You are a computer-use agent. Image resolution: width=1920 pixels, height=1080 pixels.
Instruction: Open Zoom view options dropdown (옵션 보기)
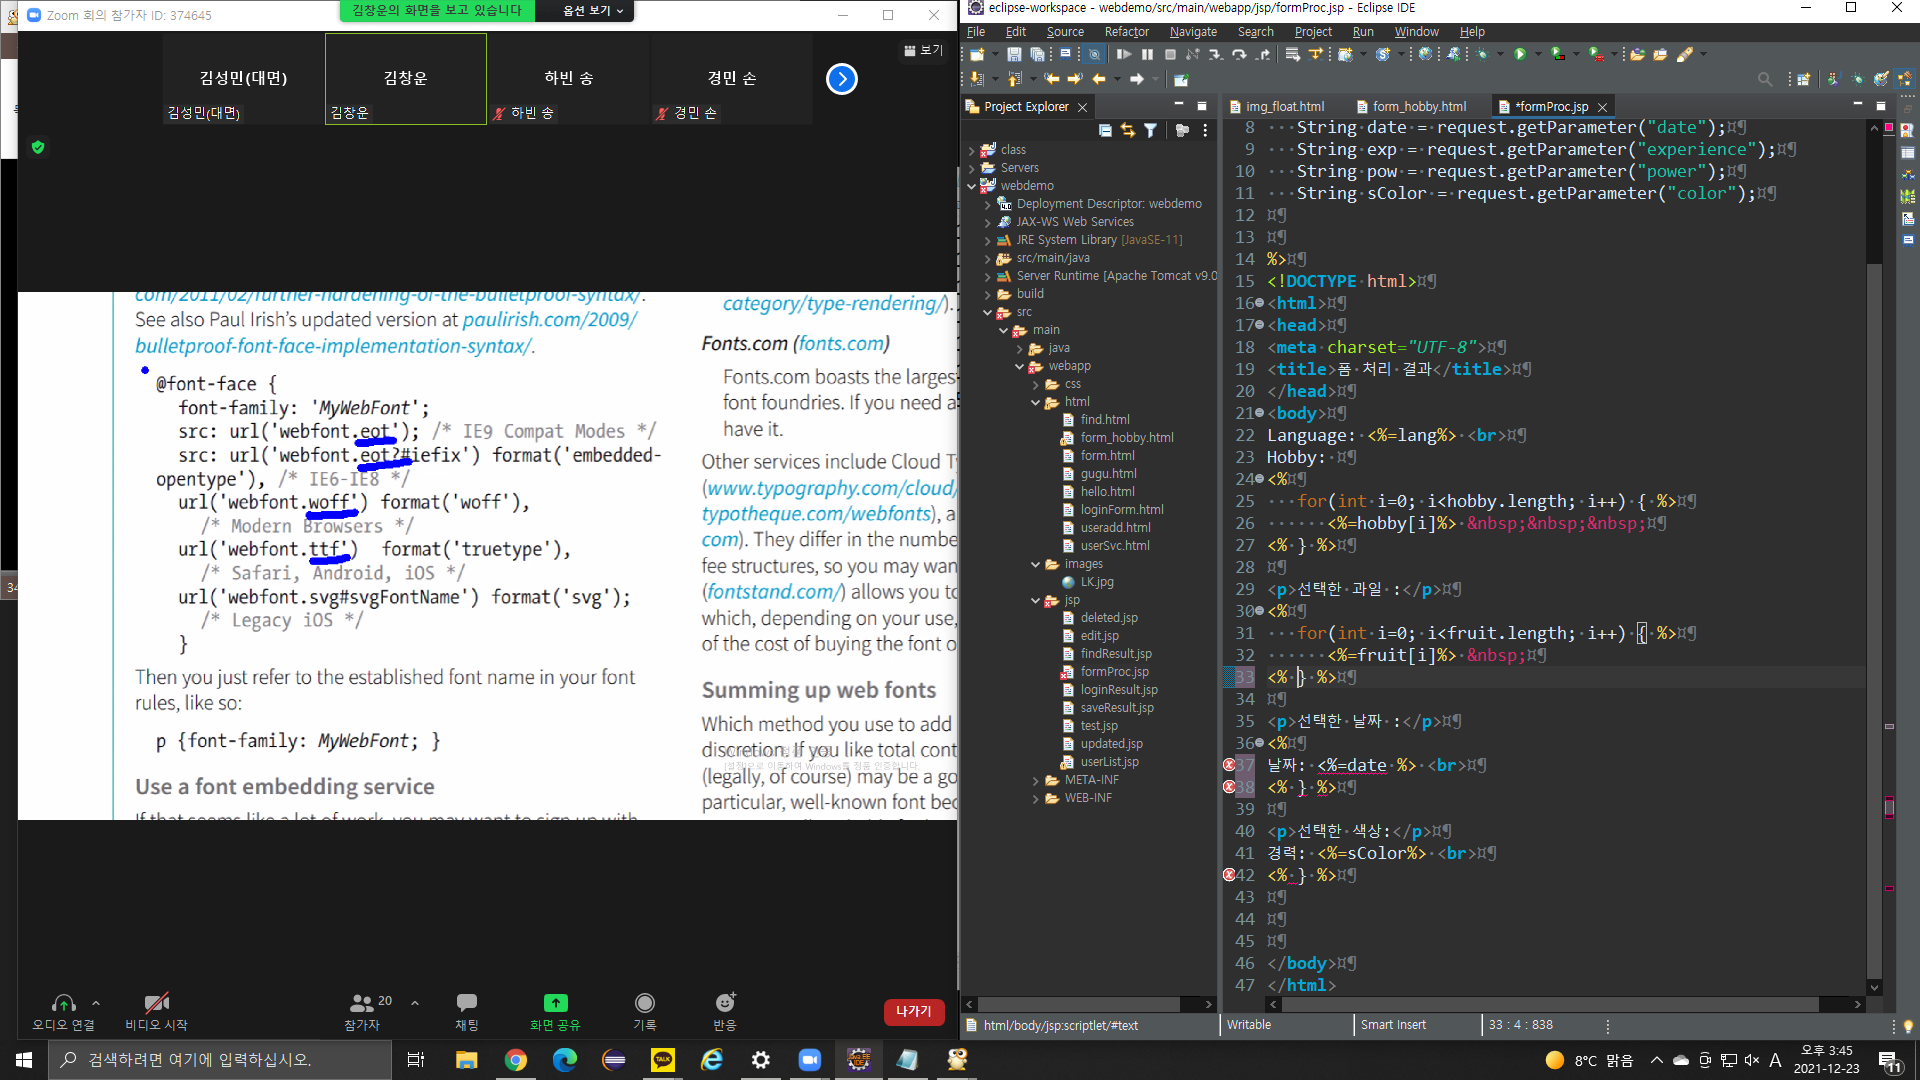click(x=592, y=10)
